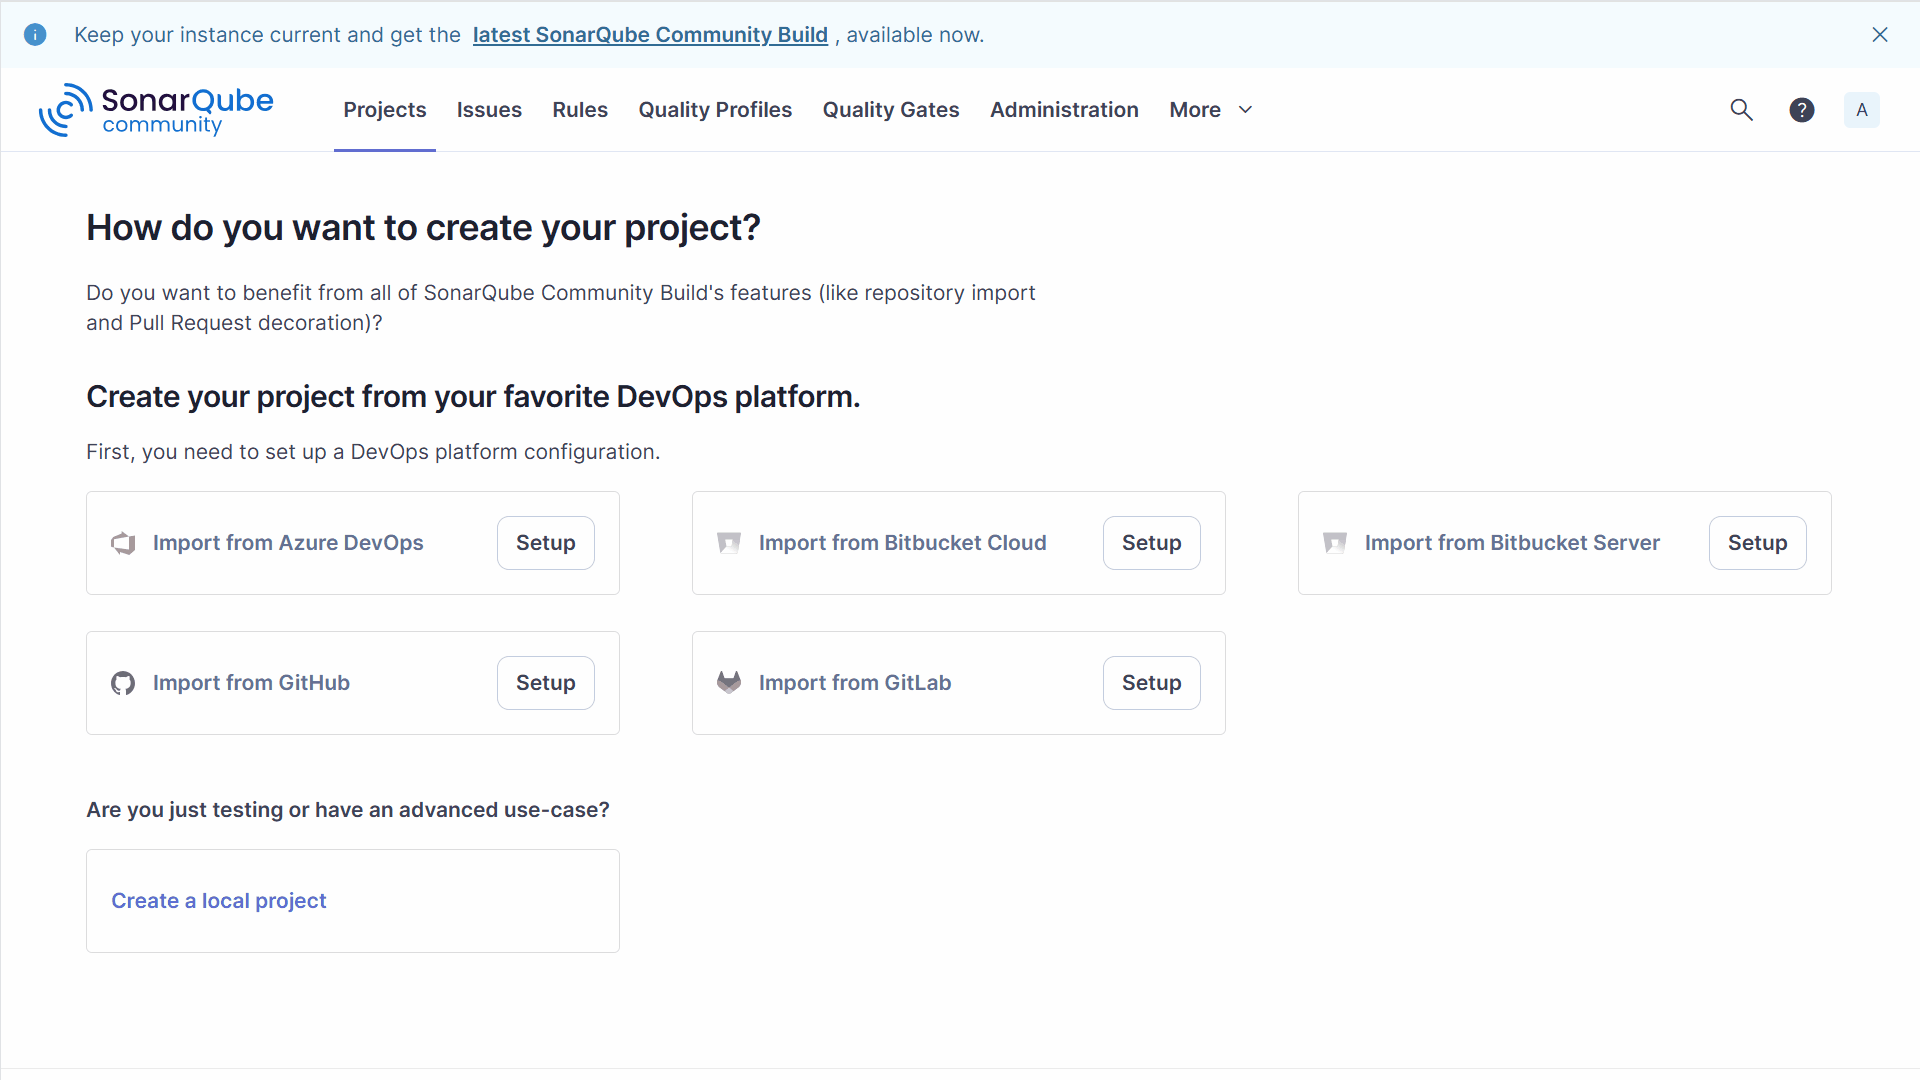Open the search magnifier icon
Viewport: 1920px width, 1080px height.
click(x=1741, y=110)
